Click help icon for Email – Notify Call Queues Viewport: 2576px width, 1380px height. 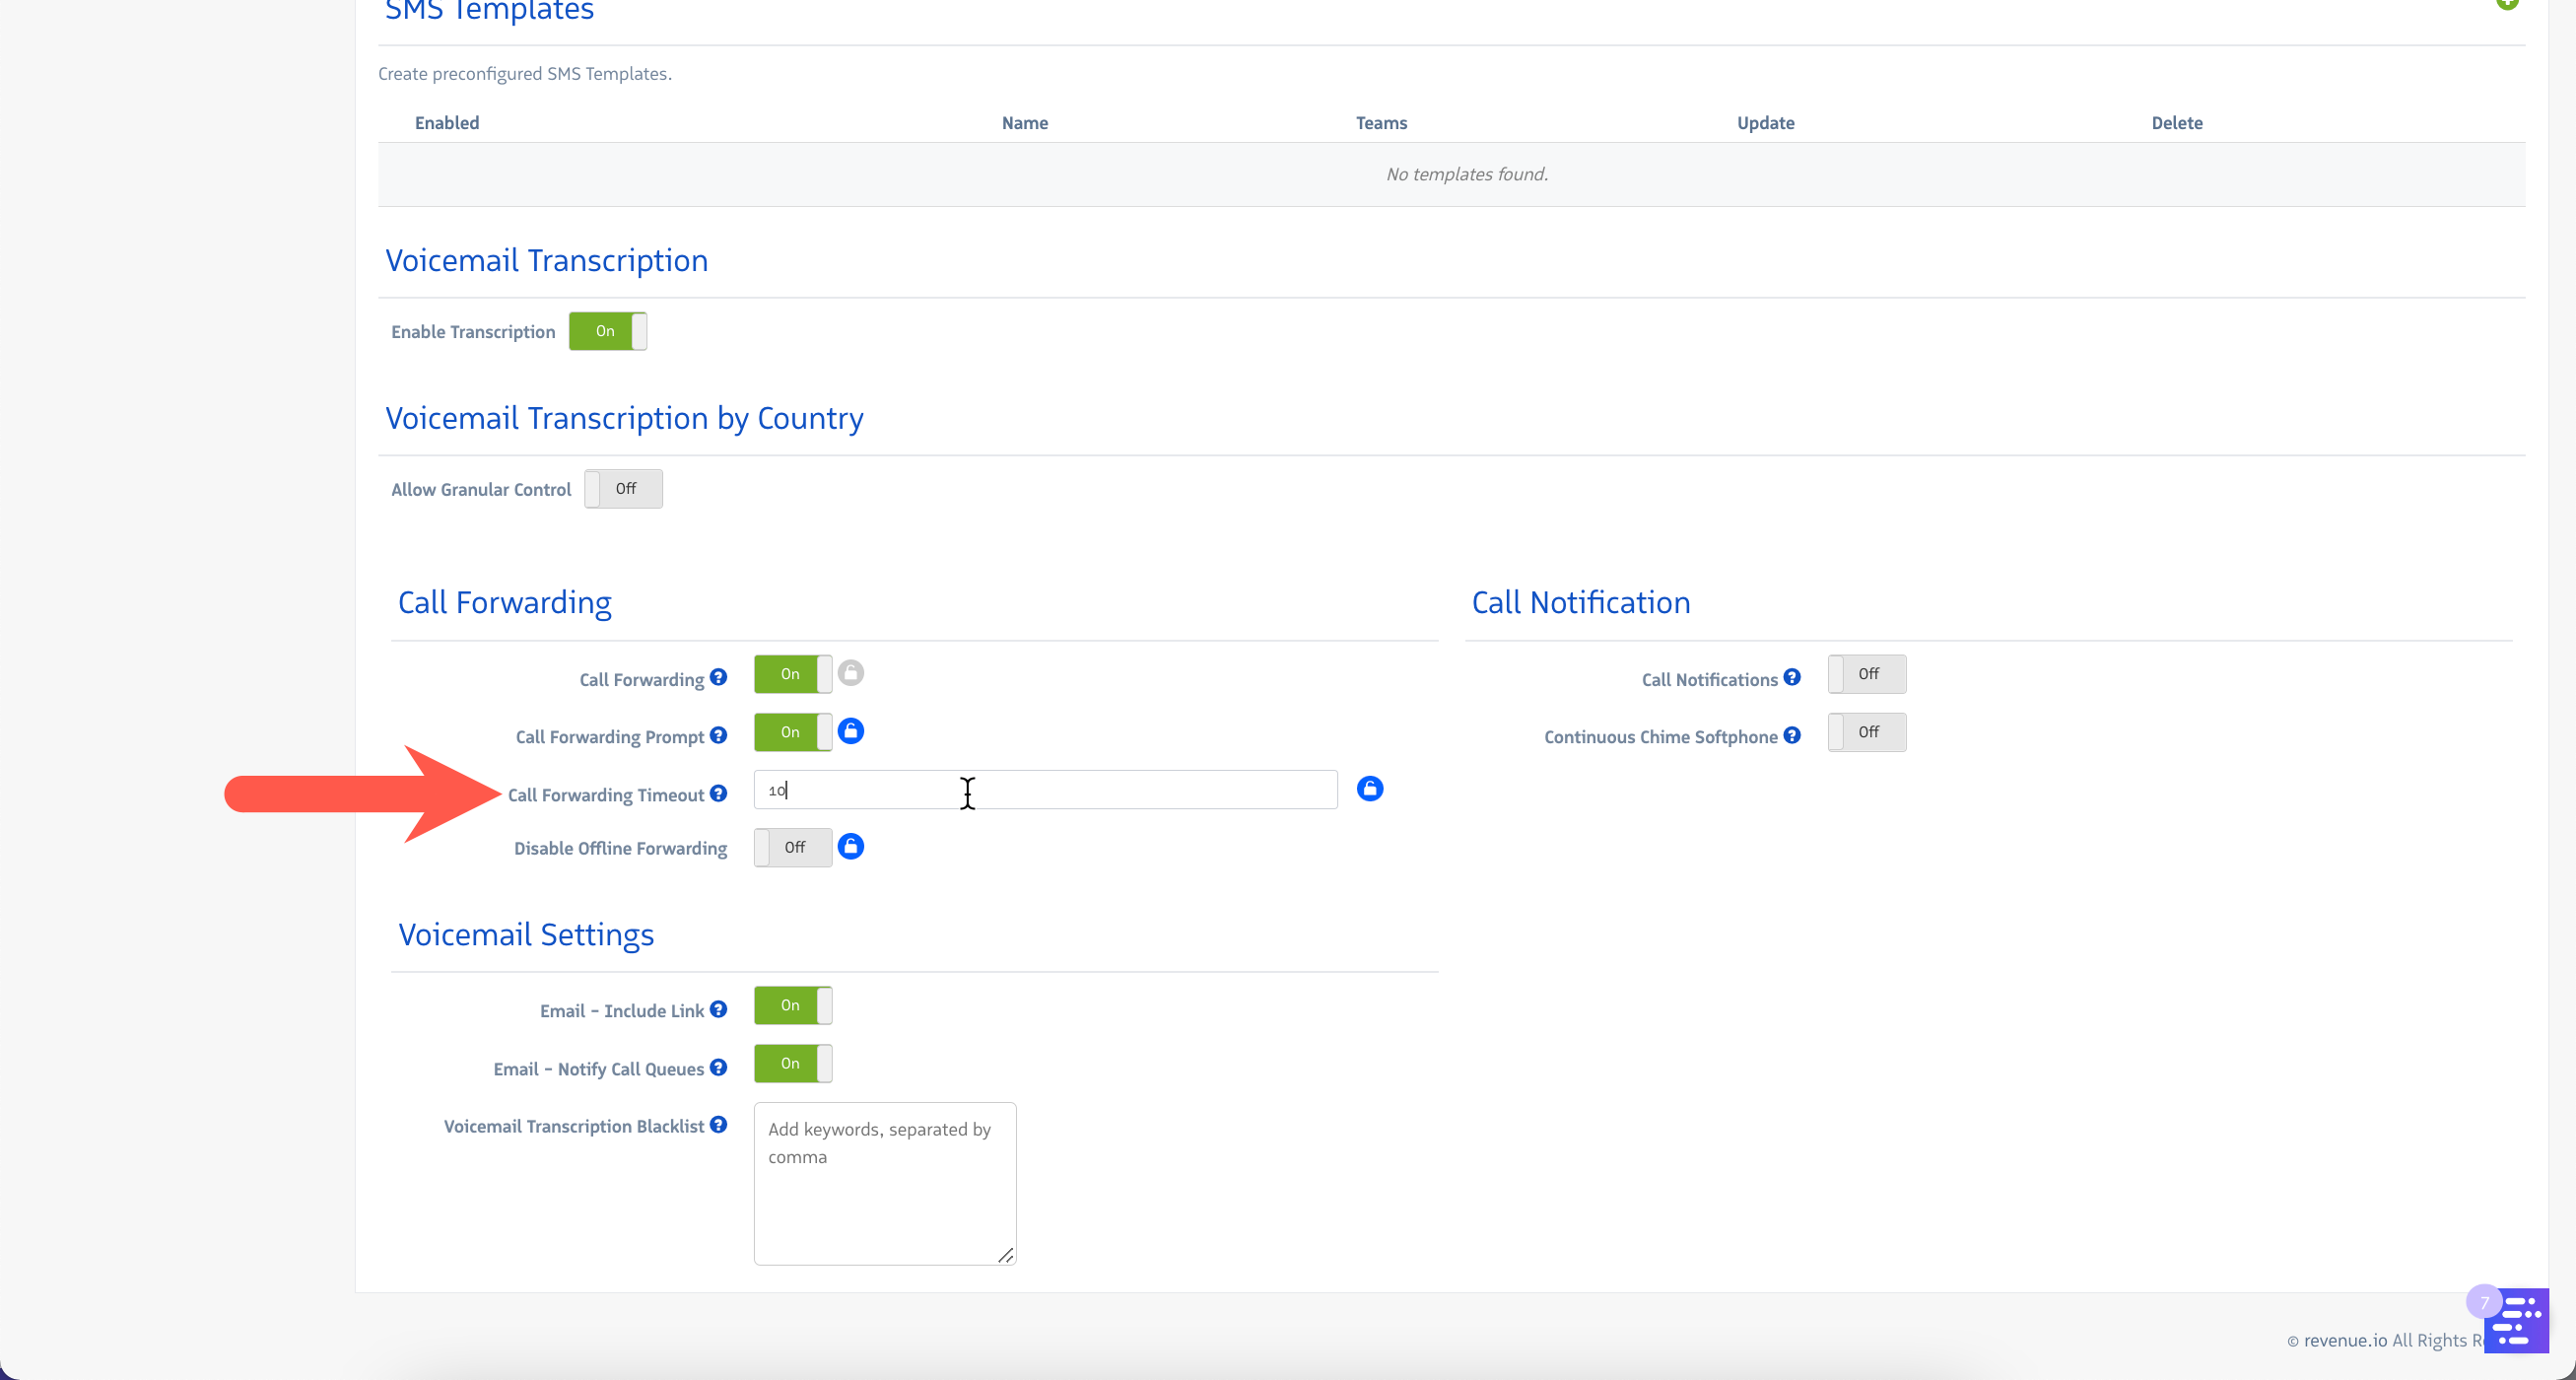718,1068
